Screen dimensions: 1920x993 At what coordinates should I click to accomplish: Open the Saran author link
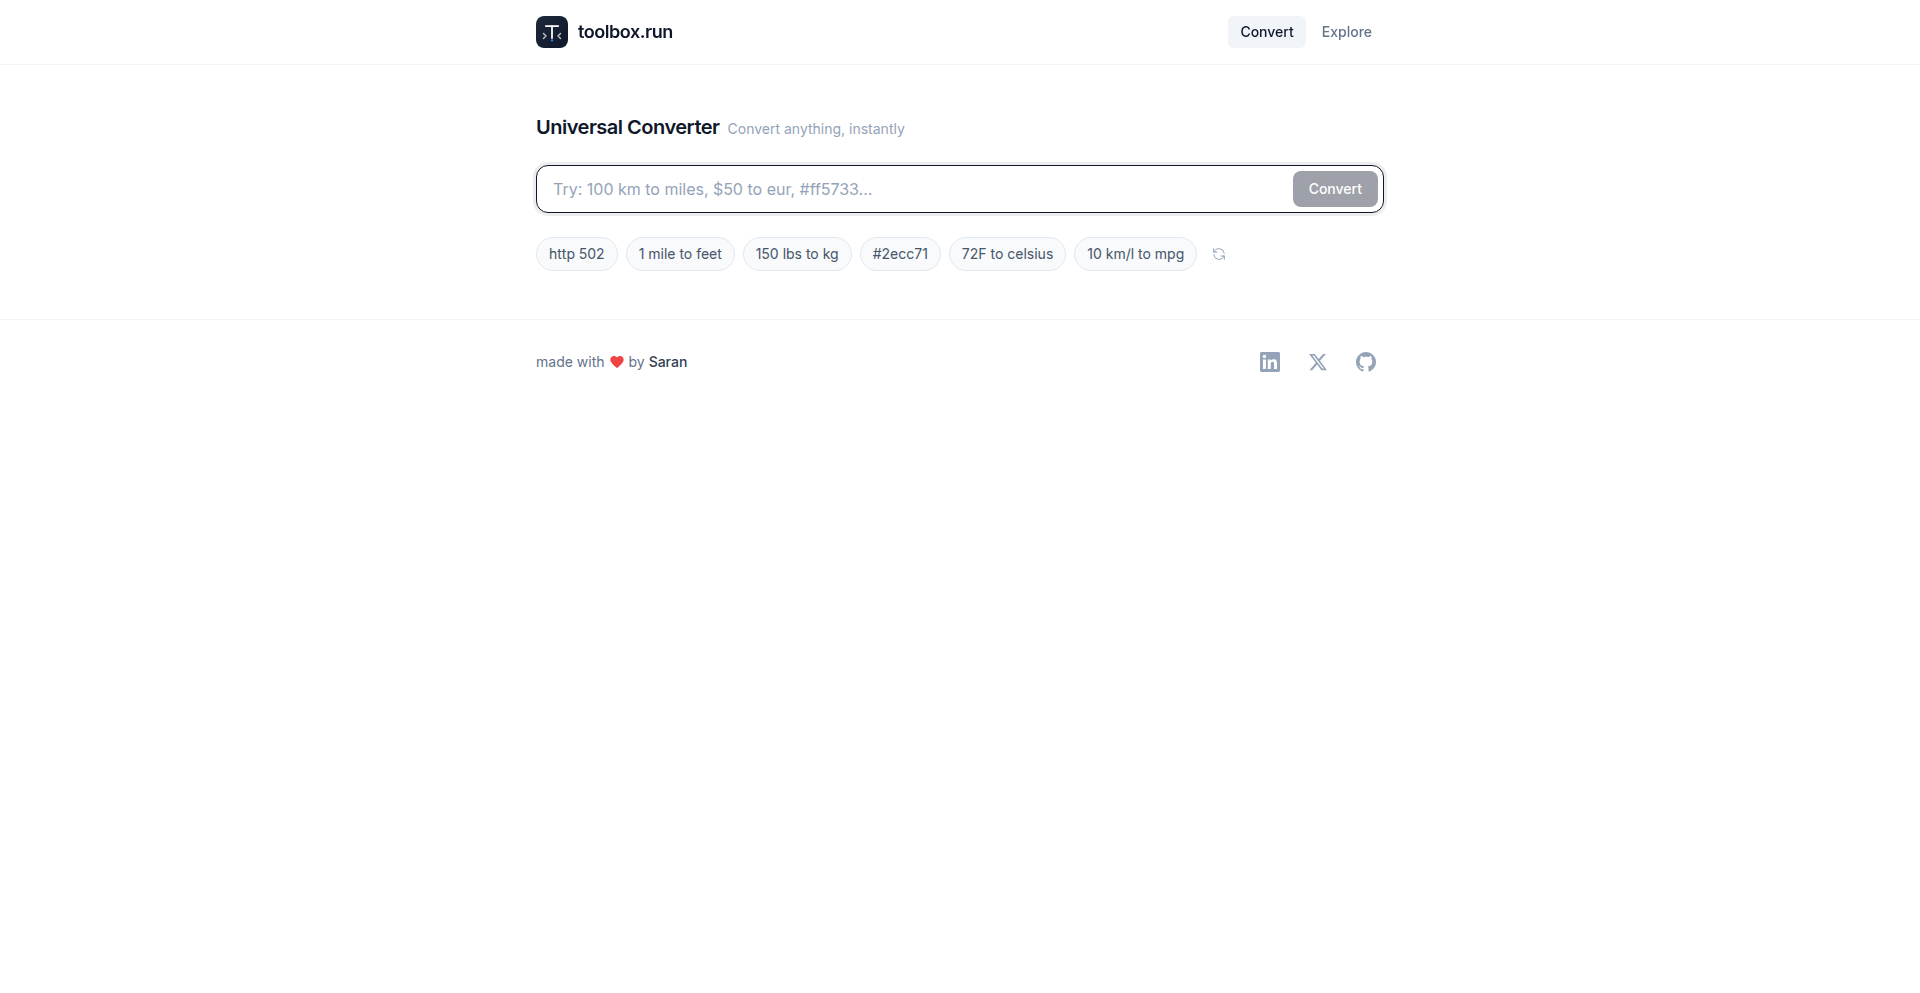[668, 362]
